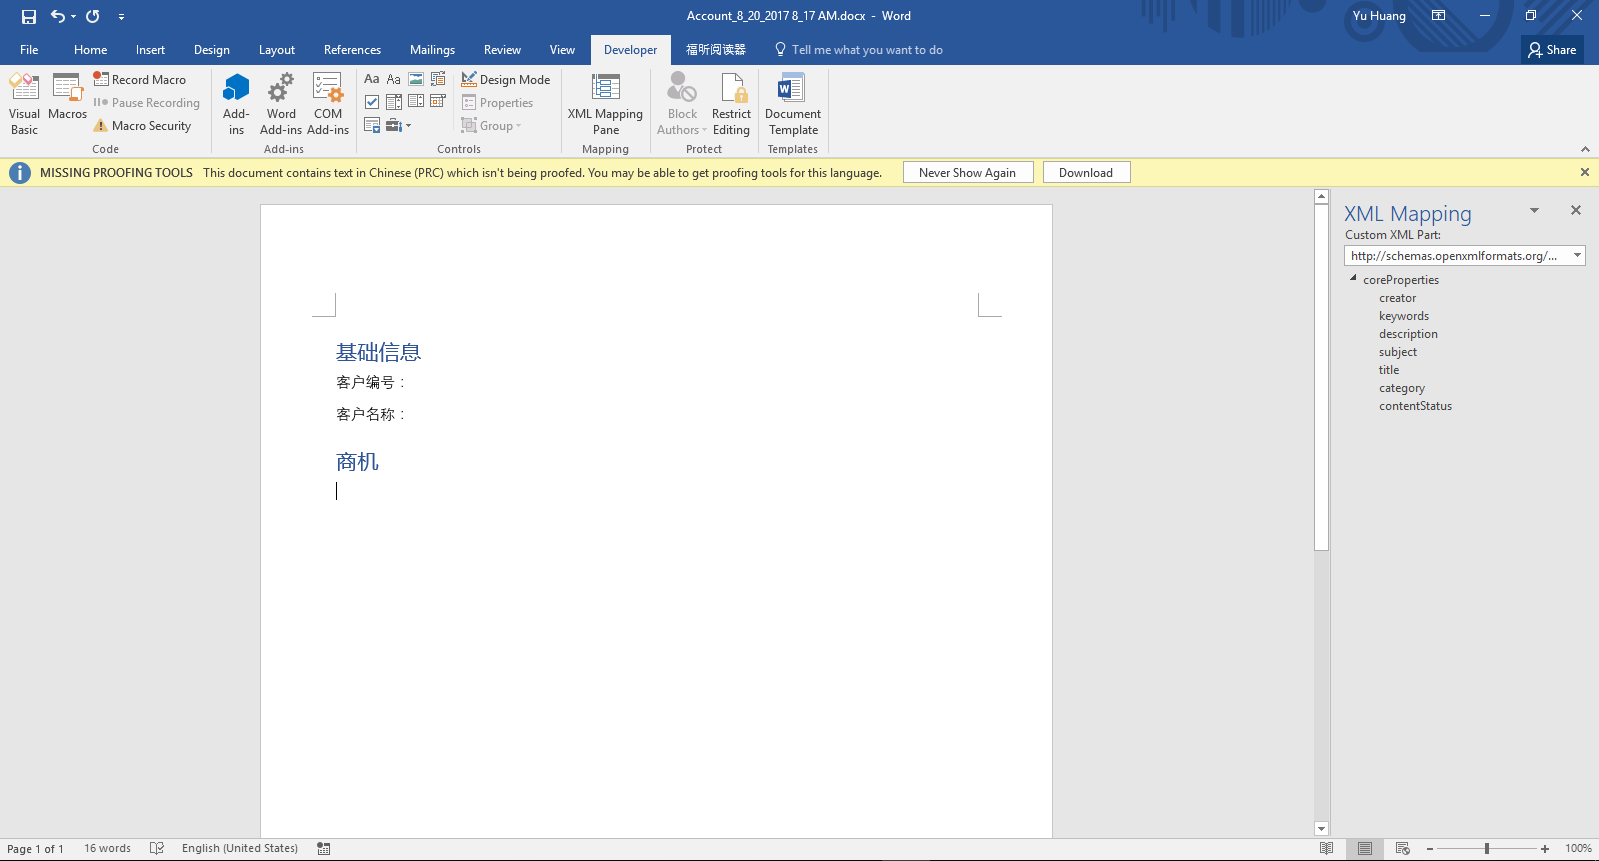
Task: Open Macro Security settings
Action: (142, 126)
